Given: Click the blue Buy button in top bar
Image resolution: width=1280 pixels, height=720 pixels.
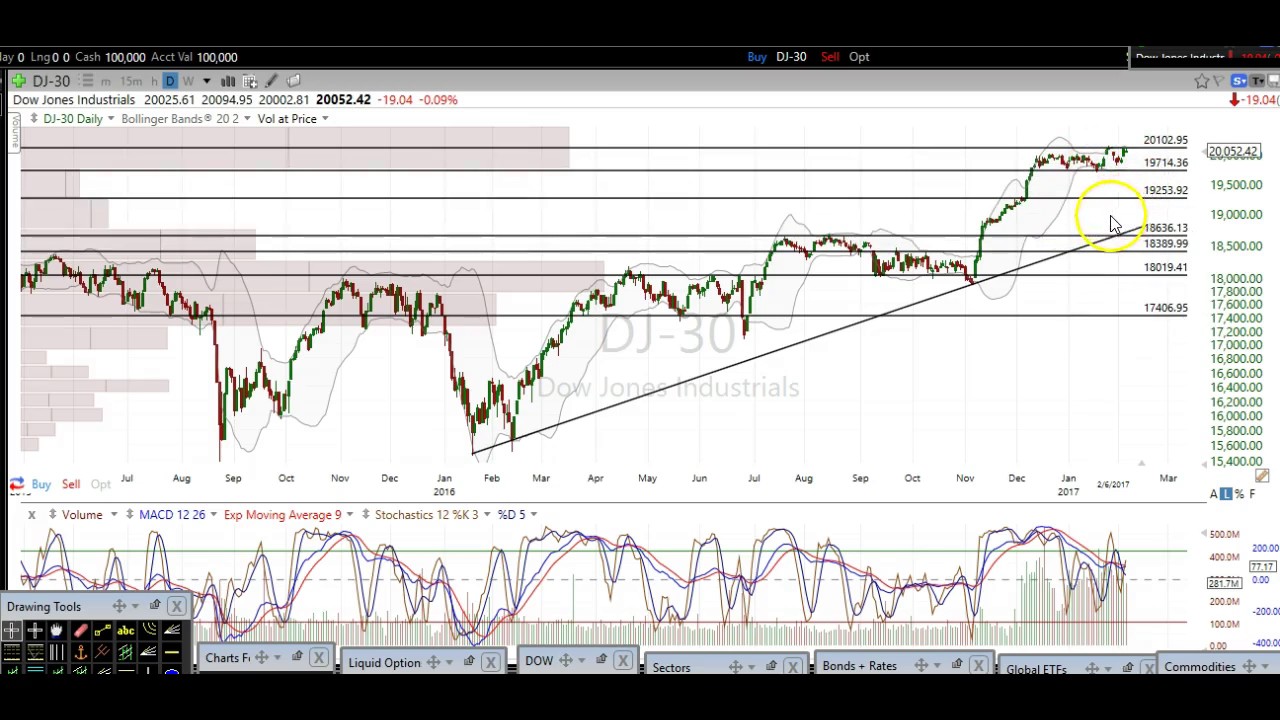Looking at the screenshot, I should pyautogui.click(x=757, y=57).
